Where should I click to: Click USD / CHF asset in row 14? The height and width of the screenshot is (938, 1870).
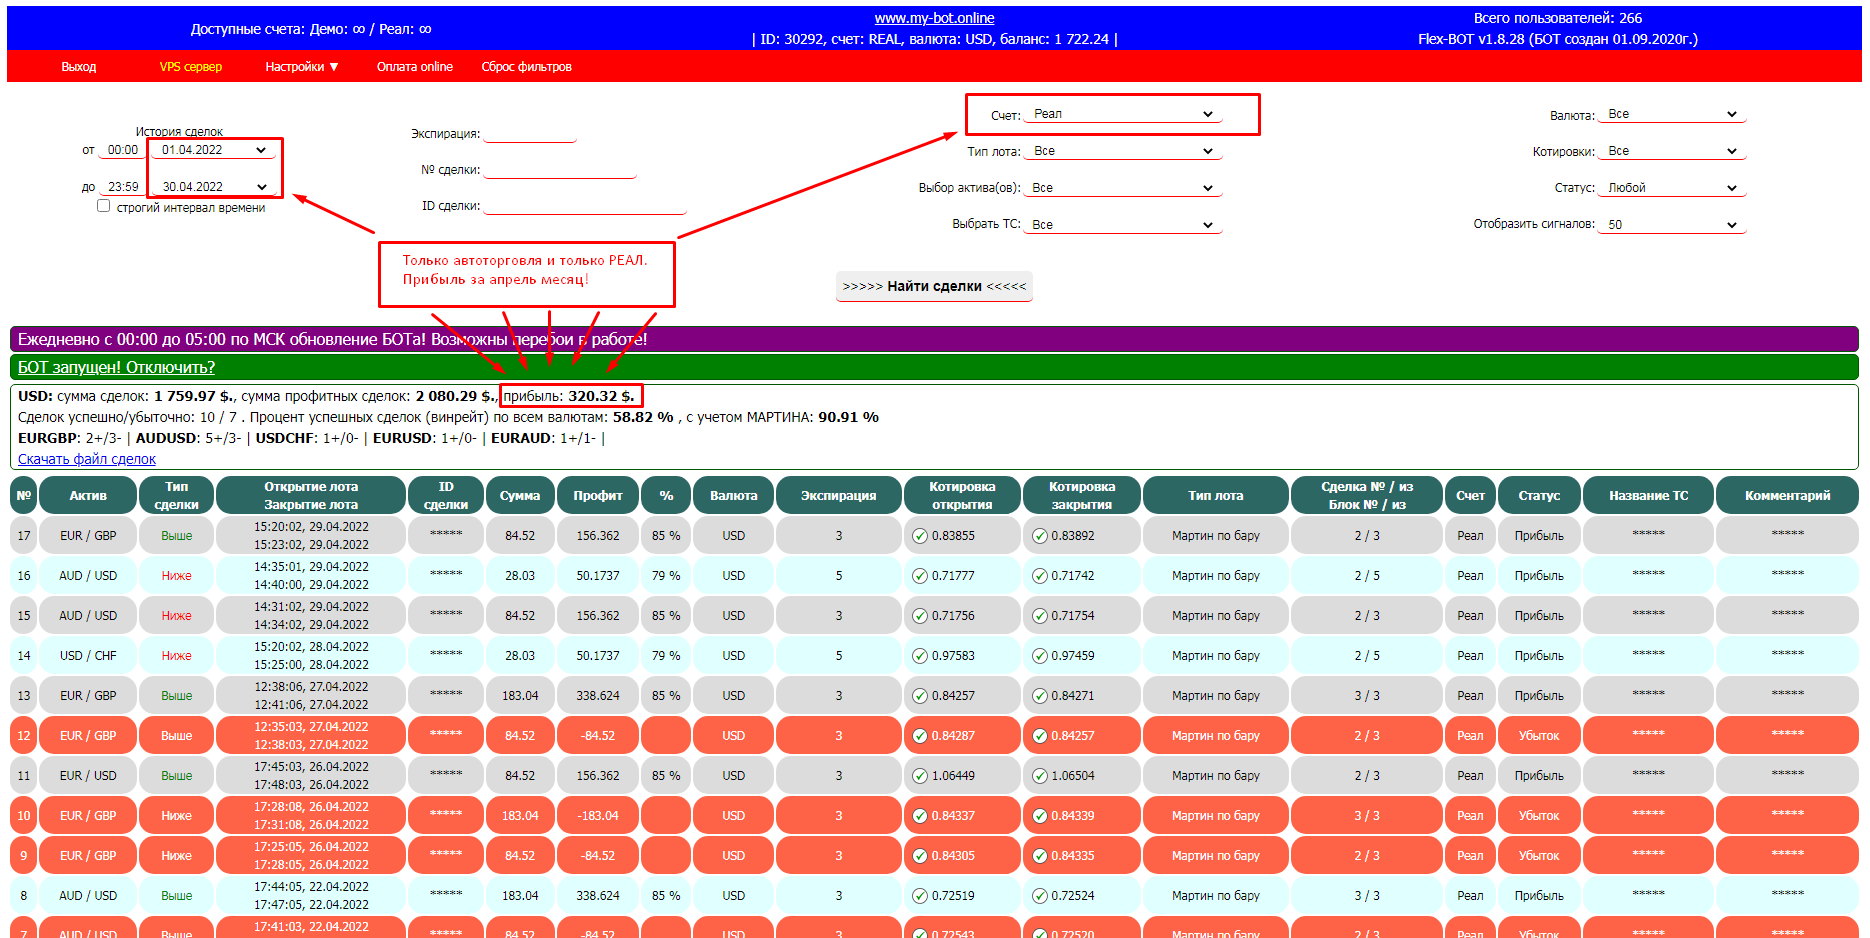(x=88, y=656)
